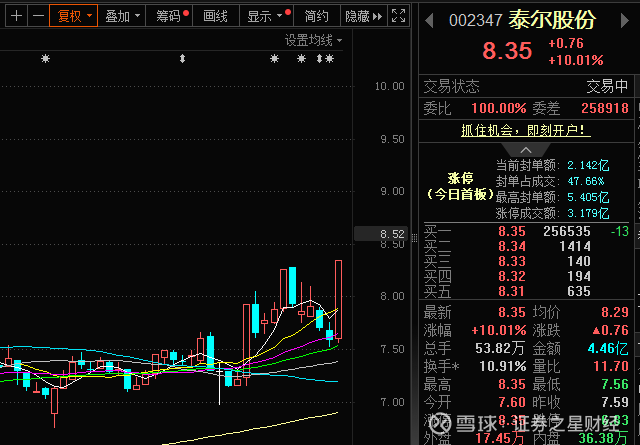Toggle fullscreen chart icon
The image size is (640, 445).
[x=398, y=16]
